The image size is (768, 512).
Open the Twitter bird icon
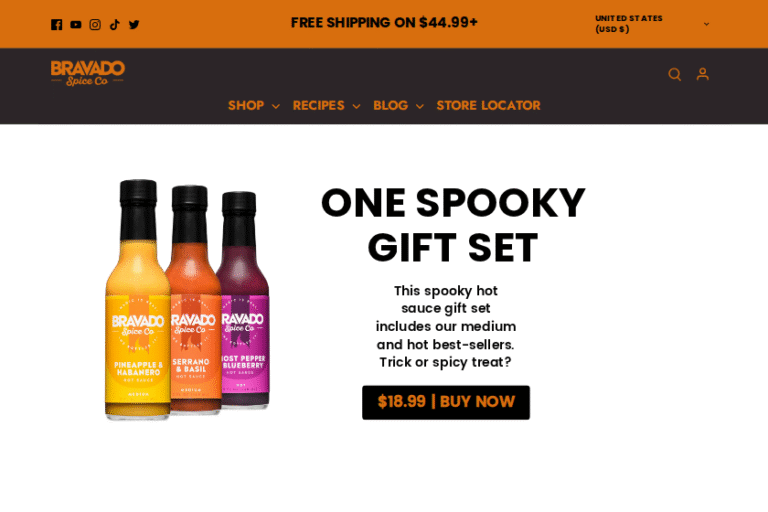134,24
